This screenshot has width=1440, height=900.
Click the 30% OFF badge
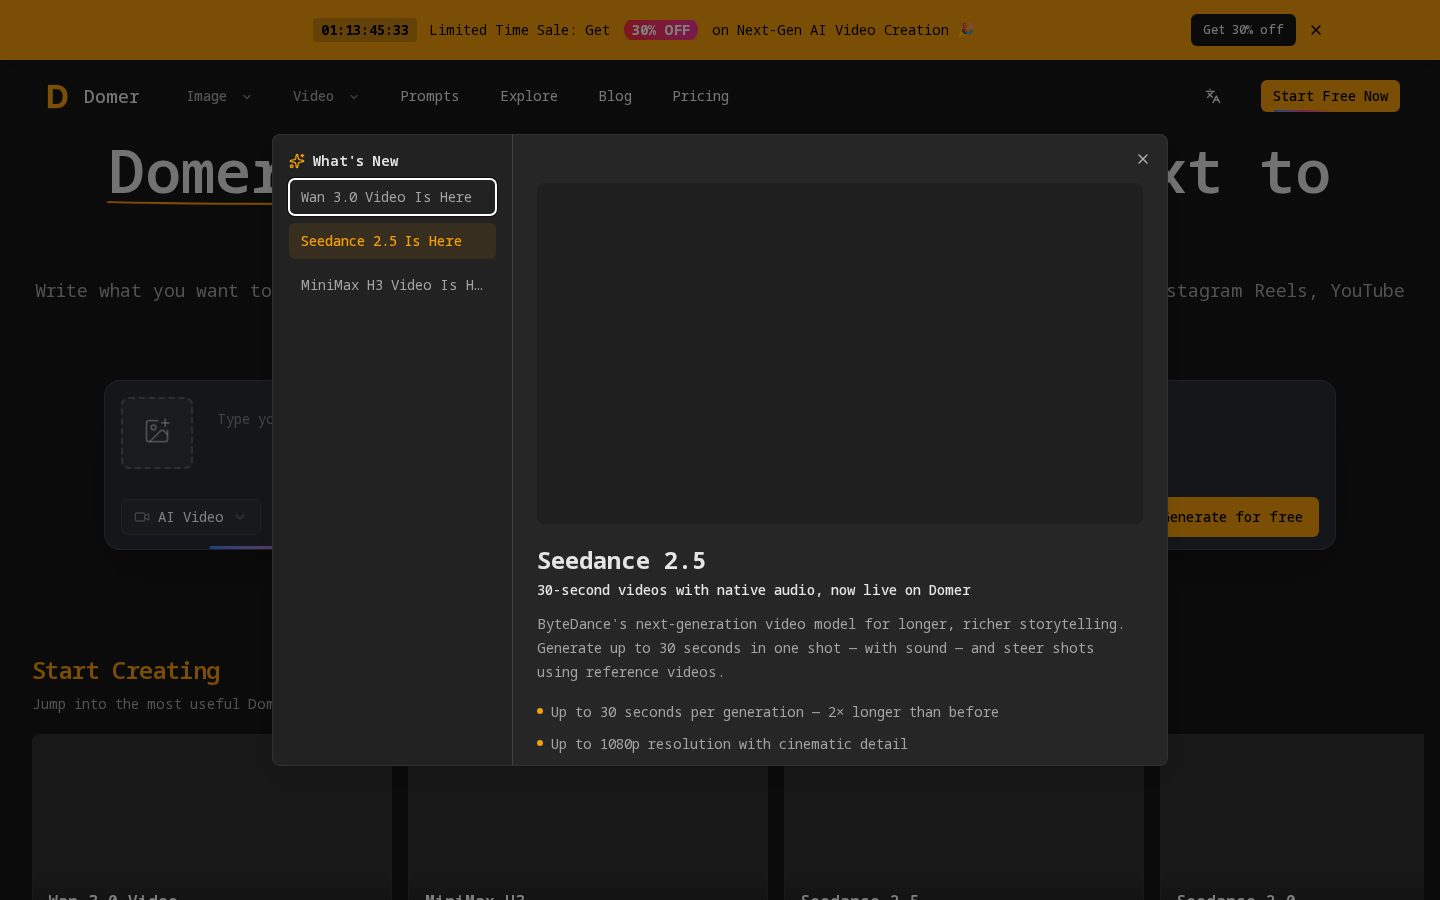(x=661, y=30)
